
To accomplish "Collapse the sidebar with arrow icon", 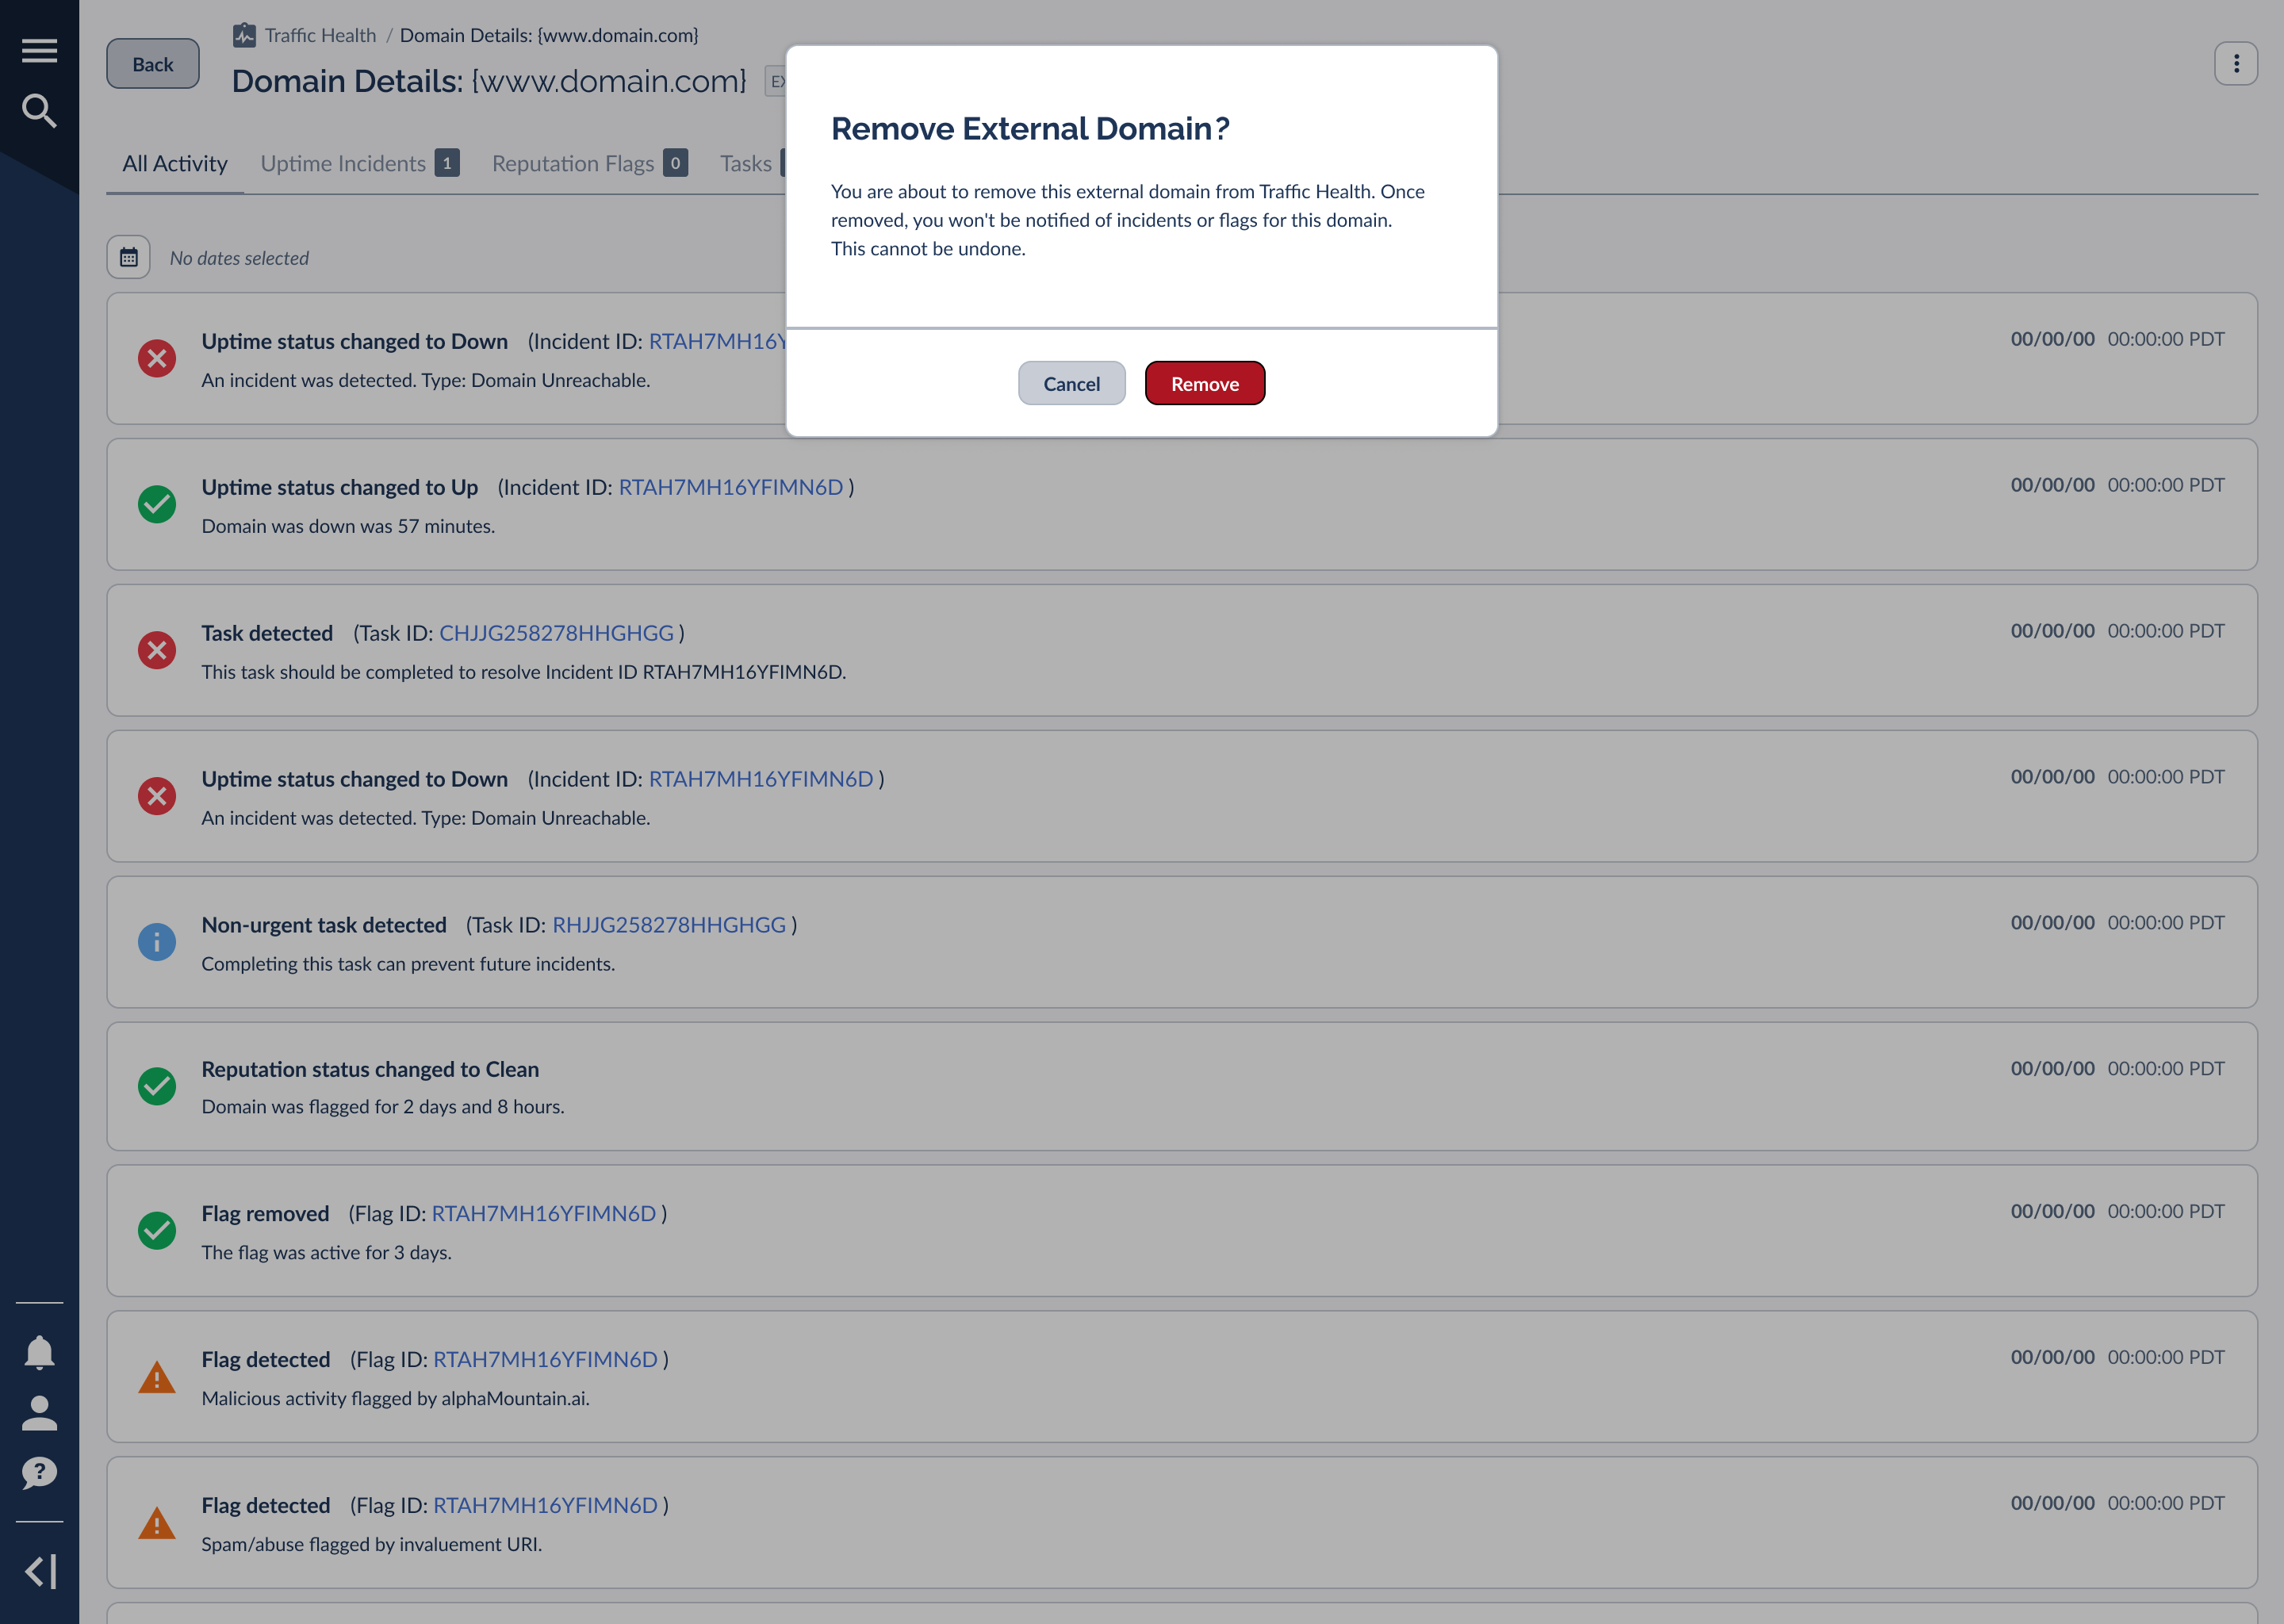I will (39, 1571).
